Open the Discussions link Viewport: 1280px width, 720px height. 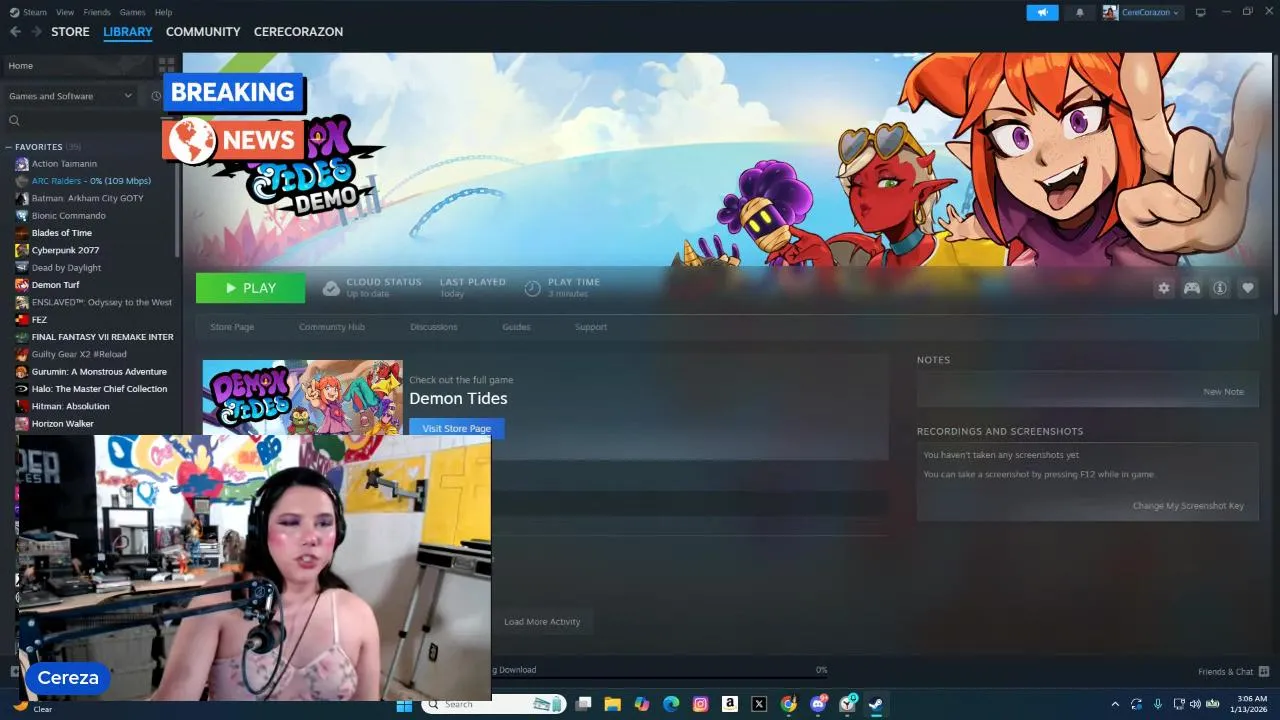[434, 327]
